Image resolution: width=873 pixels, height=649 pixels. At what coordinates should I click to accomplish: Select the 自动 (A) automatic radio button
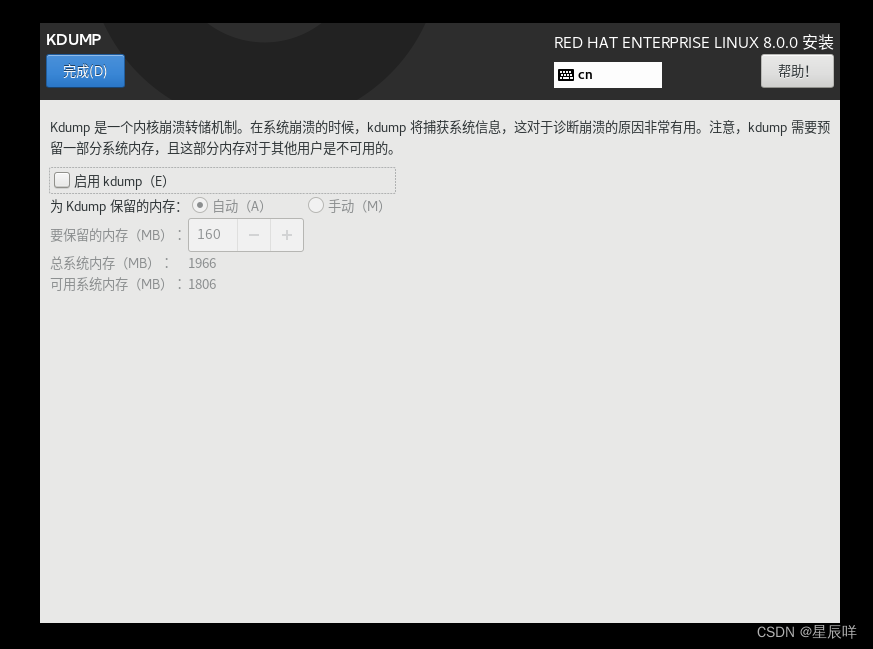coord(200,206)
